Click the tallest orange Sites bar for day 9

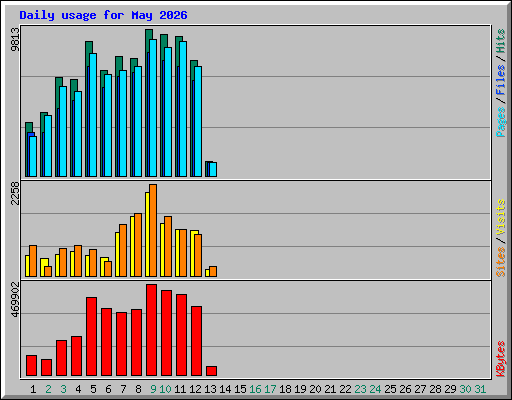pyautogui.click(x=153, y=230)
